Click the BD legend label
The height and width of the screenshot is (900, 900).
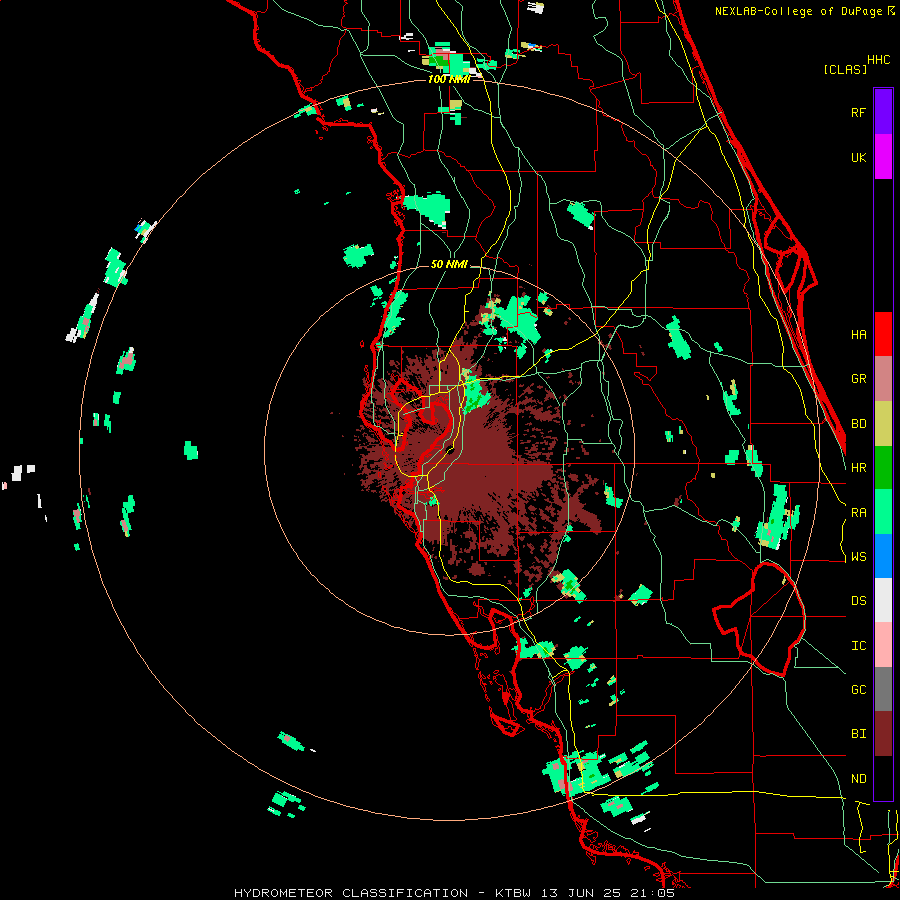(859, 424)
